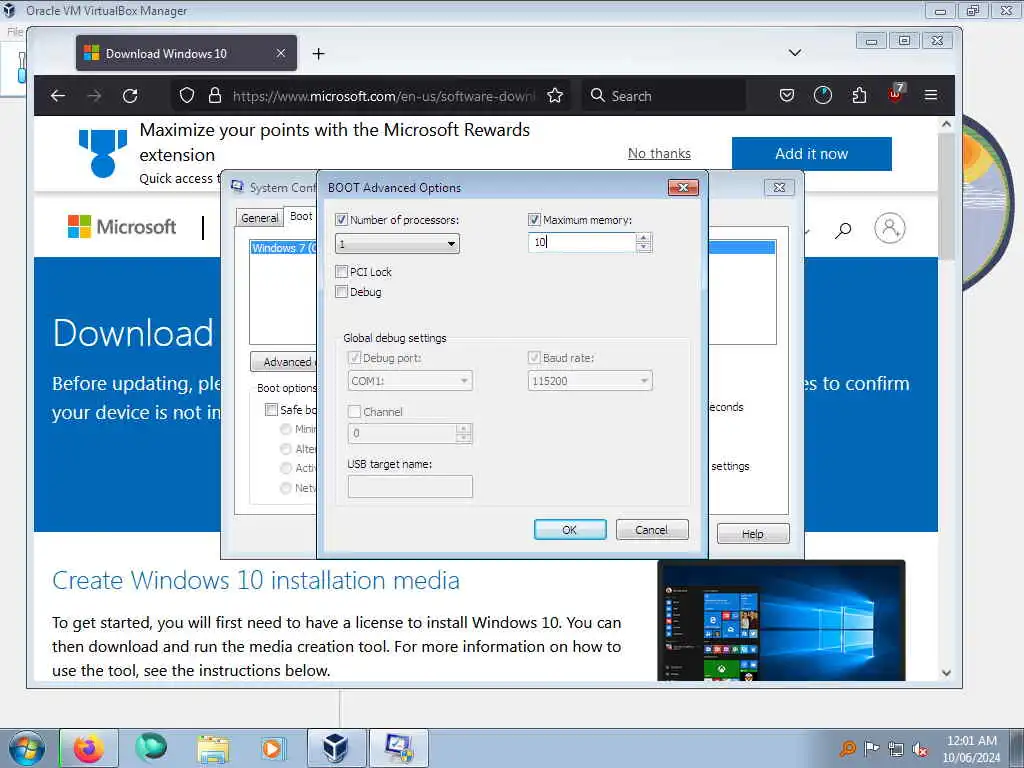Open the COM1 debug port dropdown
The width and height of the screenshot is (1024, 768).
[410, 381]
